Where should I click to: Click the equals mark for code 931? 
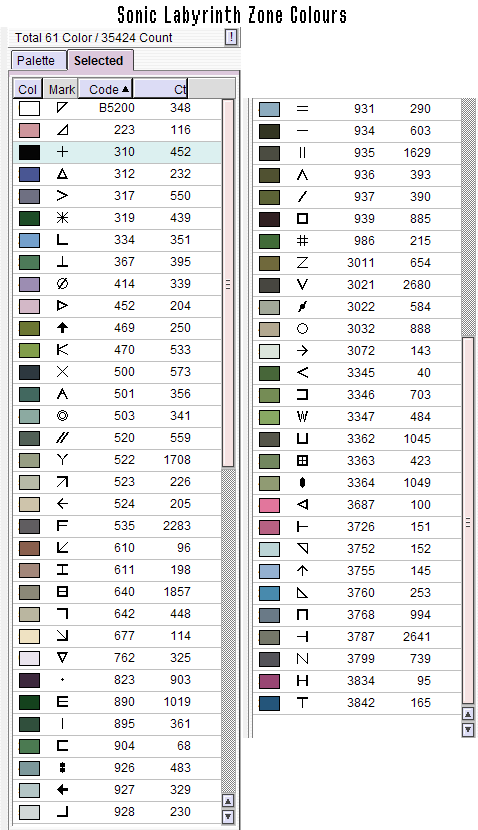[x=302, y=109]
